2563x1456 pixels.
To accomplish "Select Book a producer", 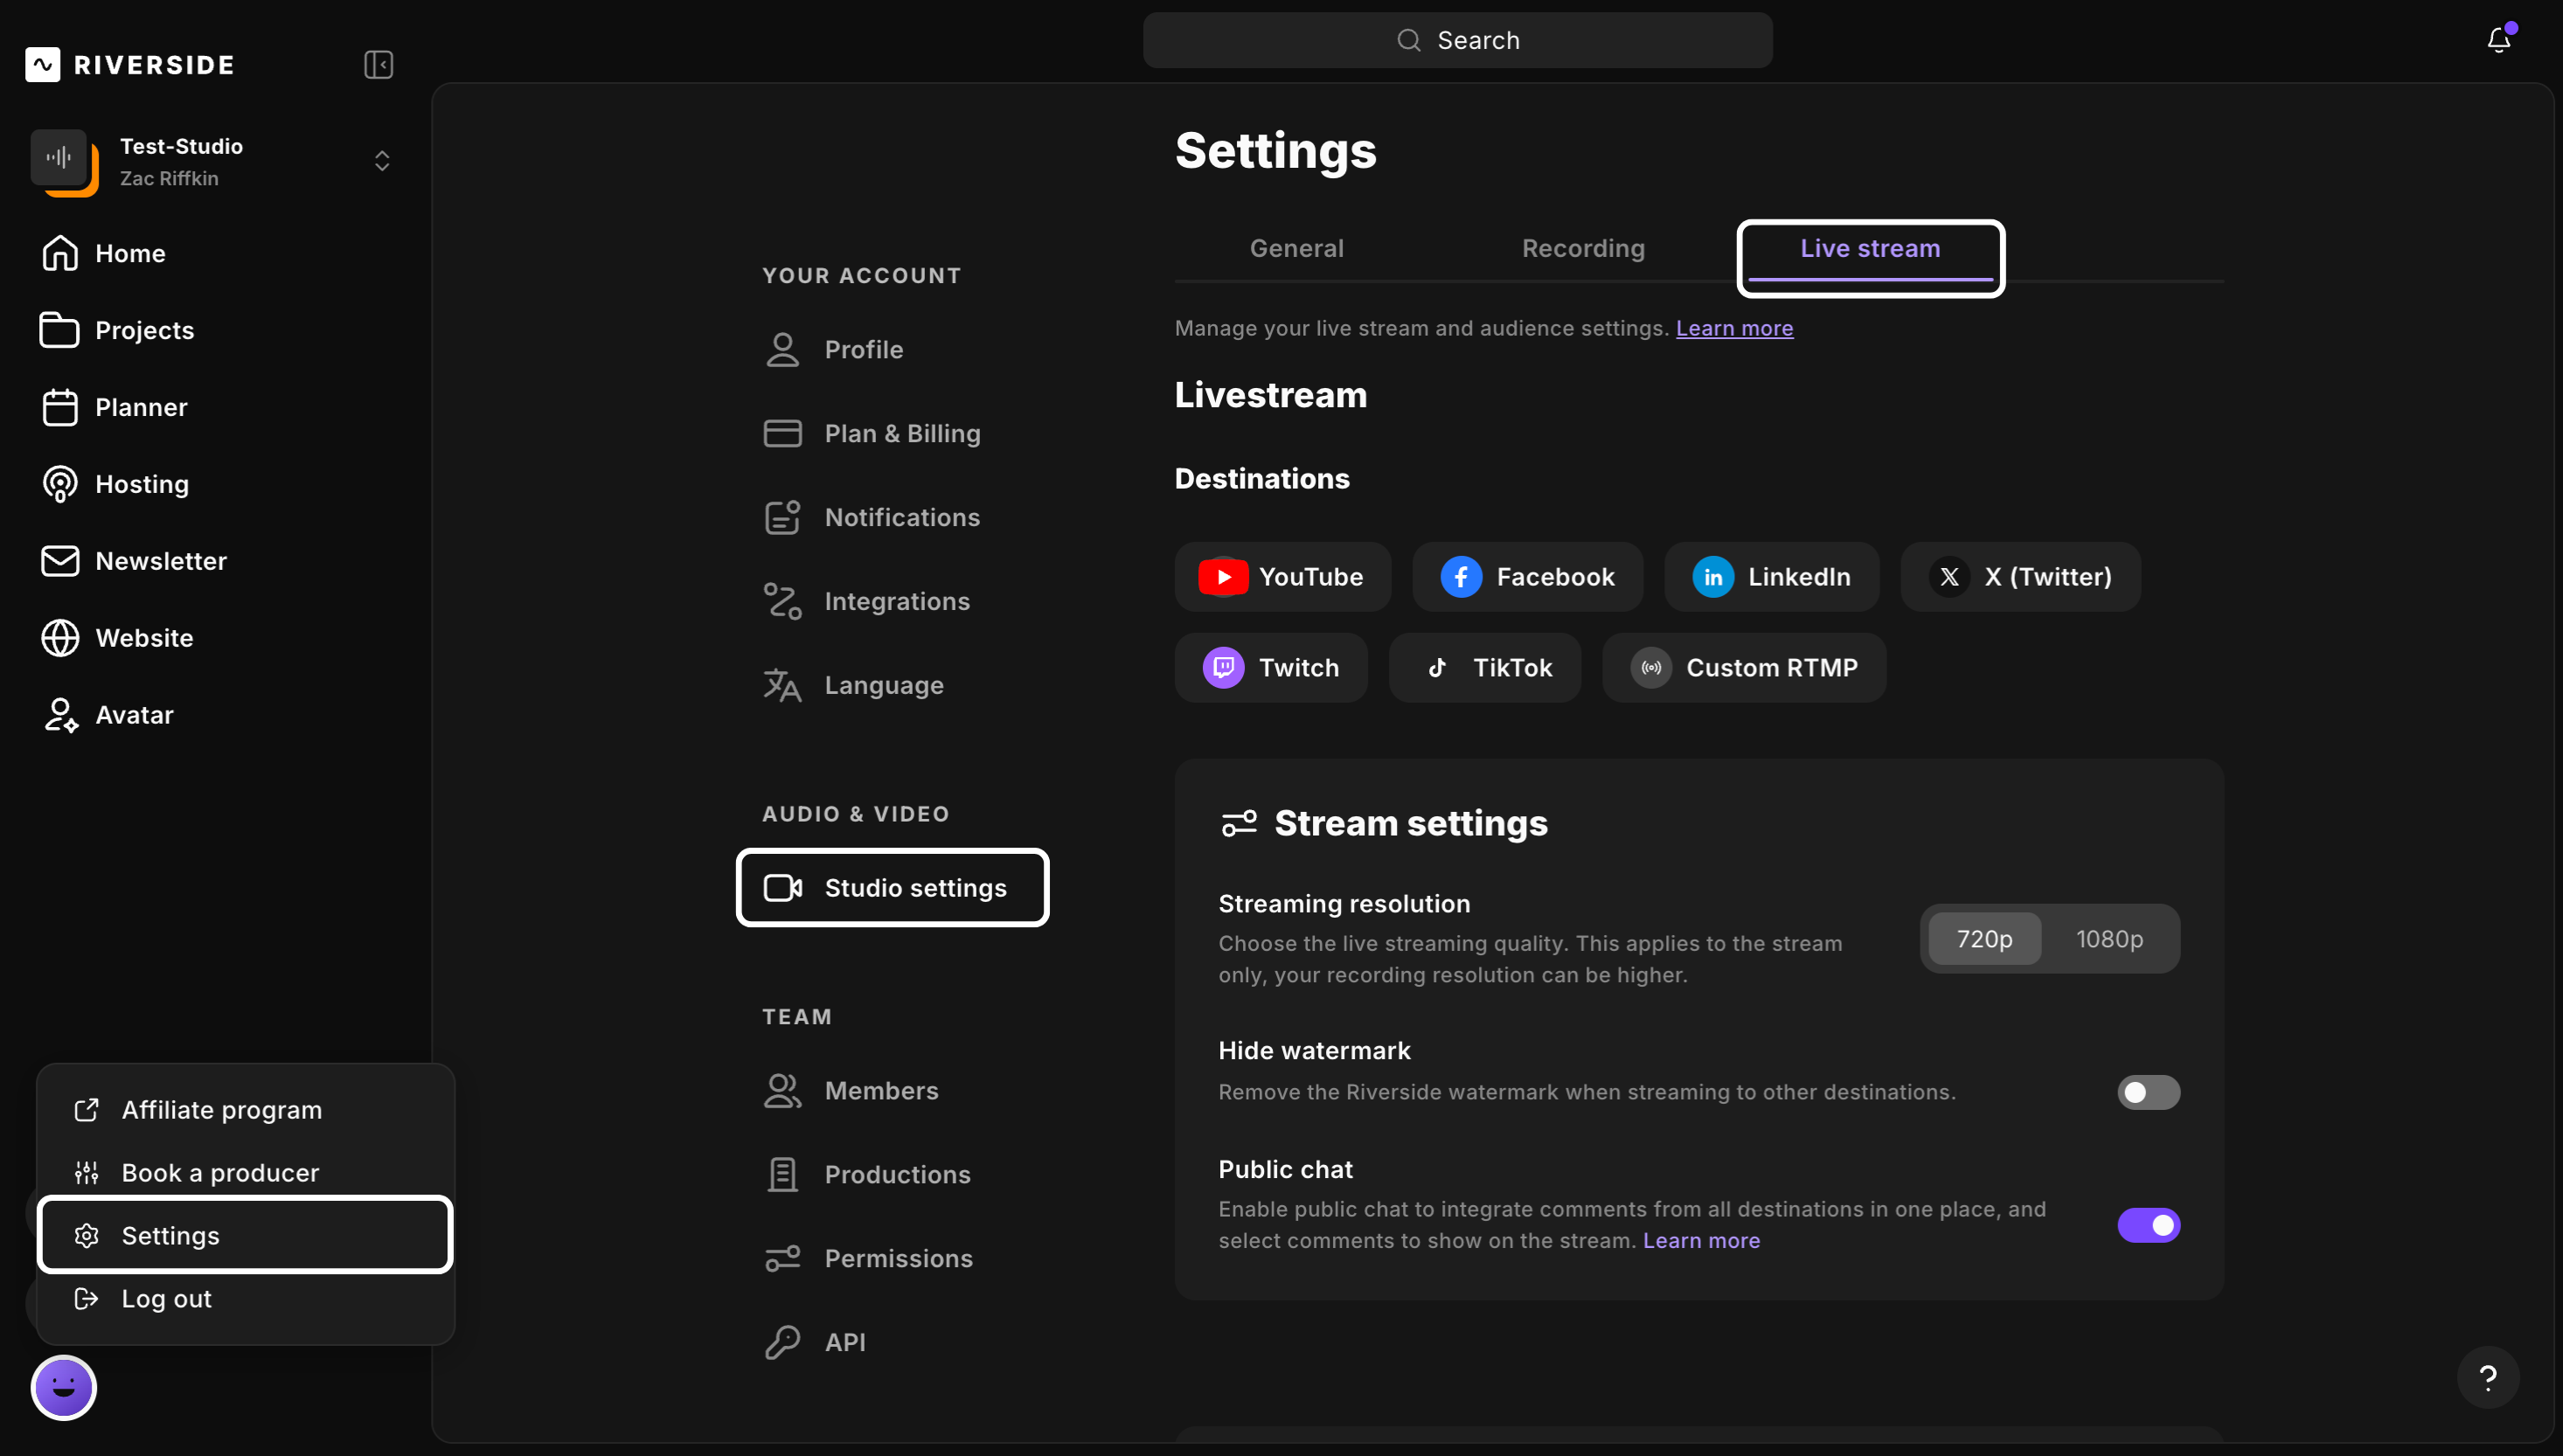I will point(245,1173).
